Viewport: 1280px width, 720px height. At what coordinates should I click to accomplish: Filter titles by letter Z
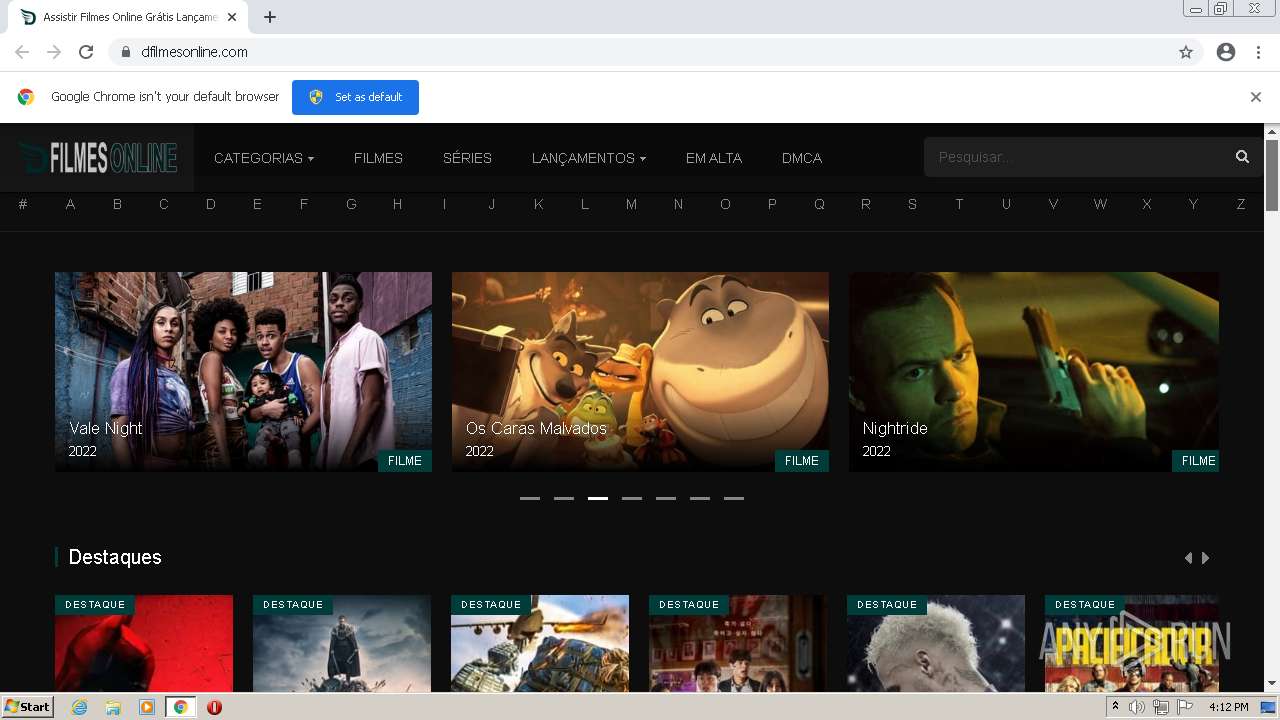(1241, 204)
